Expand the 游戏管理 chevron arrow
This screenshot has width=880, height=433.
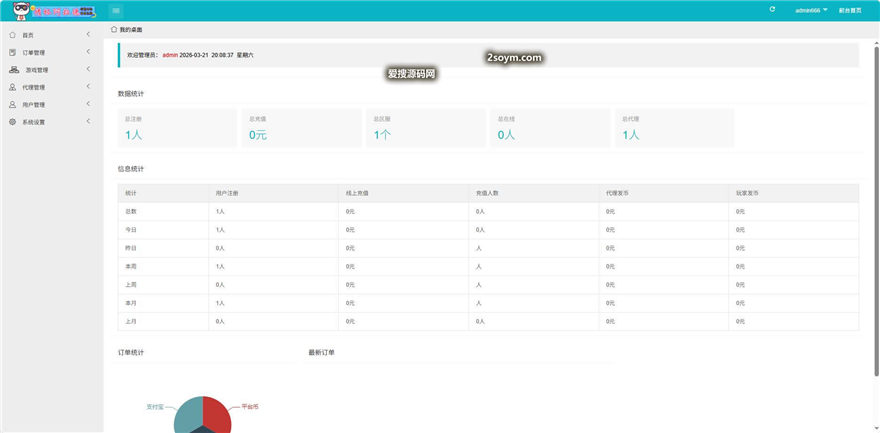[89, 69]
